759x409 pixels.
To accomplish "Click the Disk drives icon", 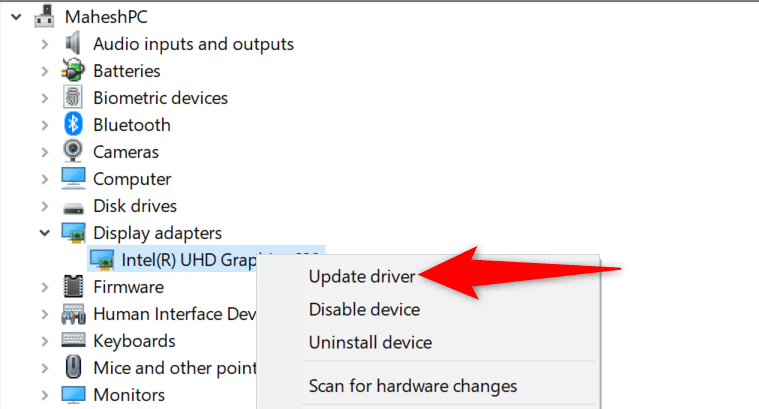I will click(73, 206).
